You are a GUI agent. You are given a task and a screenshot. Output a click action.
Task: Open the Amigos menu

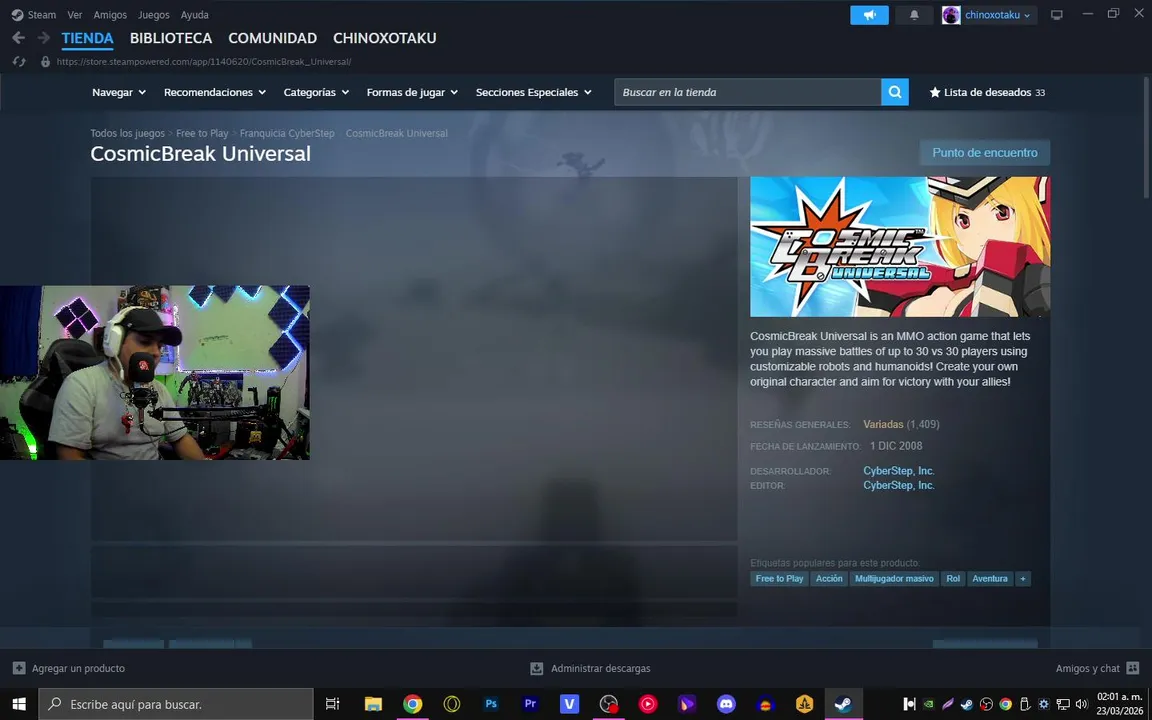coord(110,15)
